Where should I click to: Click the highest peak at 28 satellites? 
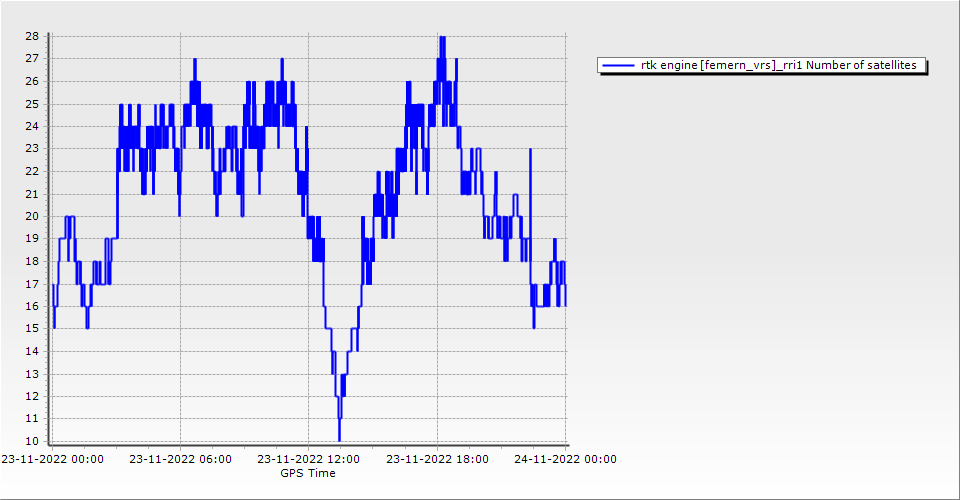[x=441, y=37]
